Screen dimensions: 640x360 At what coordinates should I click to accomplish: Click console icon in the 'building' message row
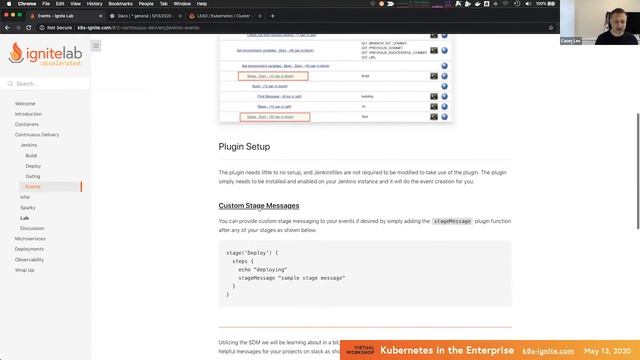(x=434, y=96)
